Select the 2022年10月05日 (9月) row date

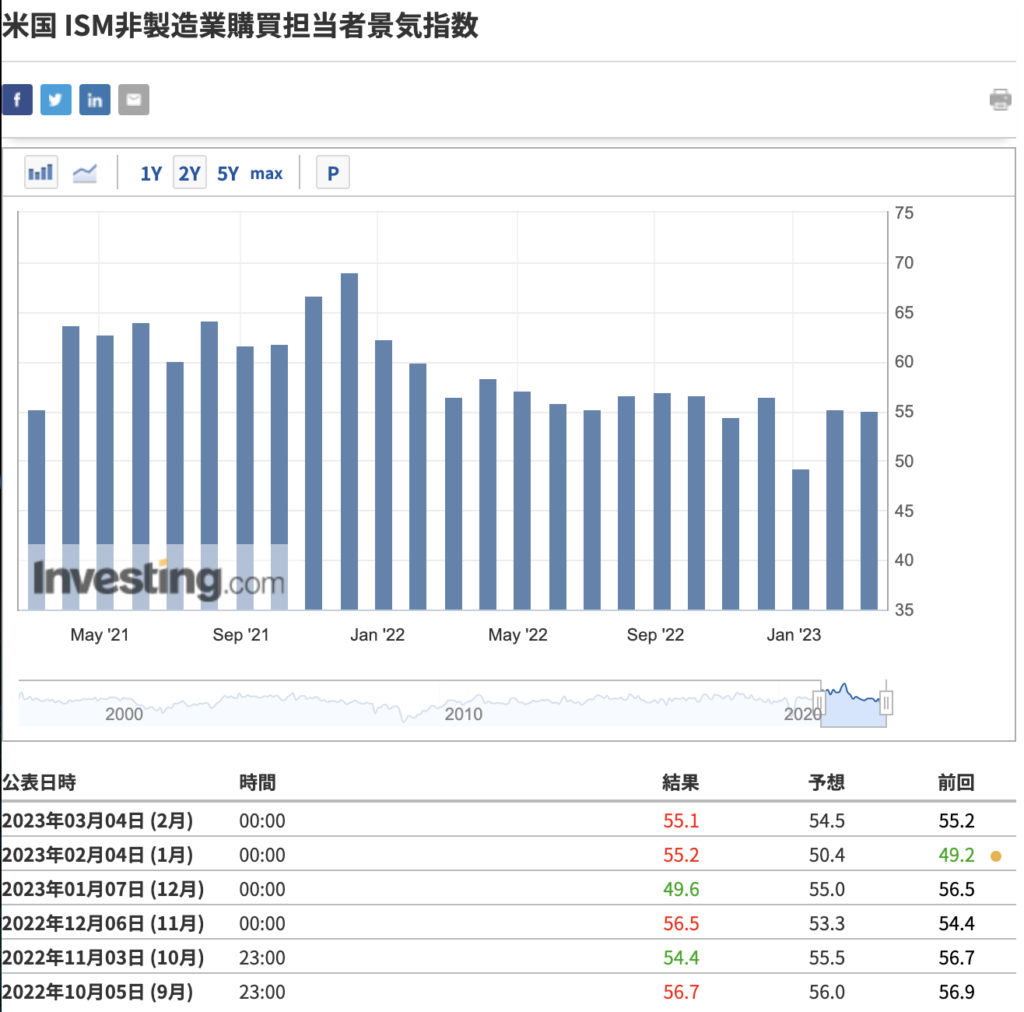pyautogui.click(x=97, y=992)
